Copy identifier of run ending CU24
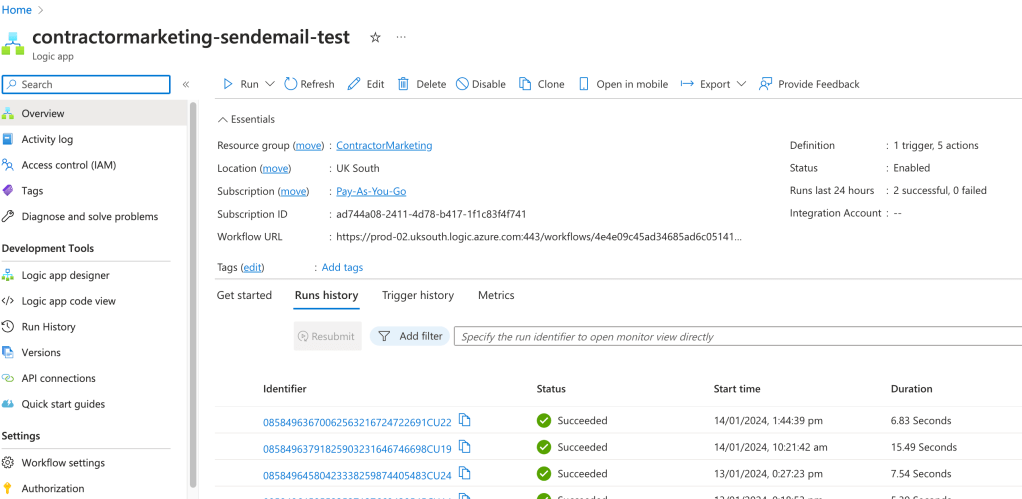This screenshot has width=1022, height=499. (x=465, y=473)
